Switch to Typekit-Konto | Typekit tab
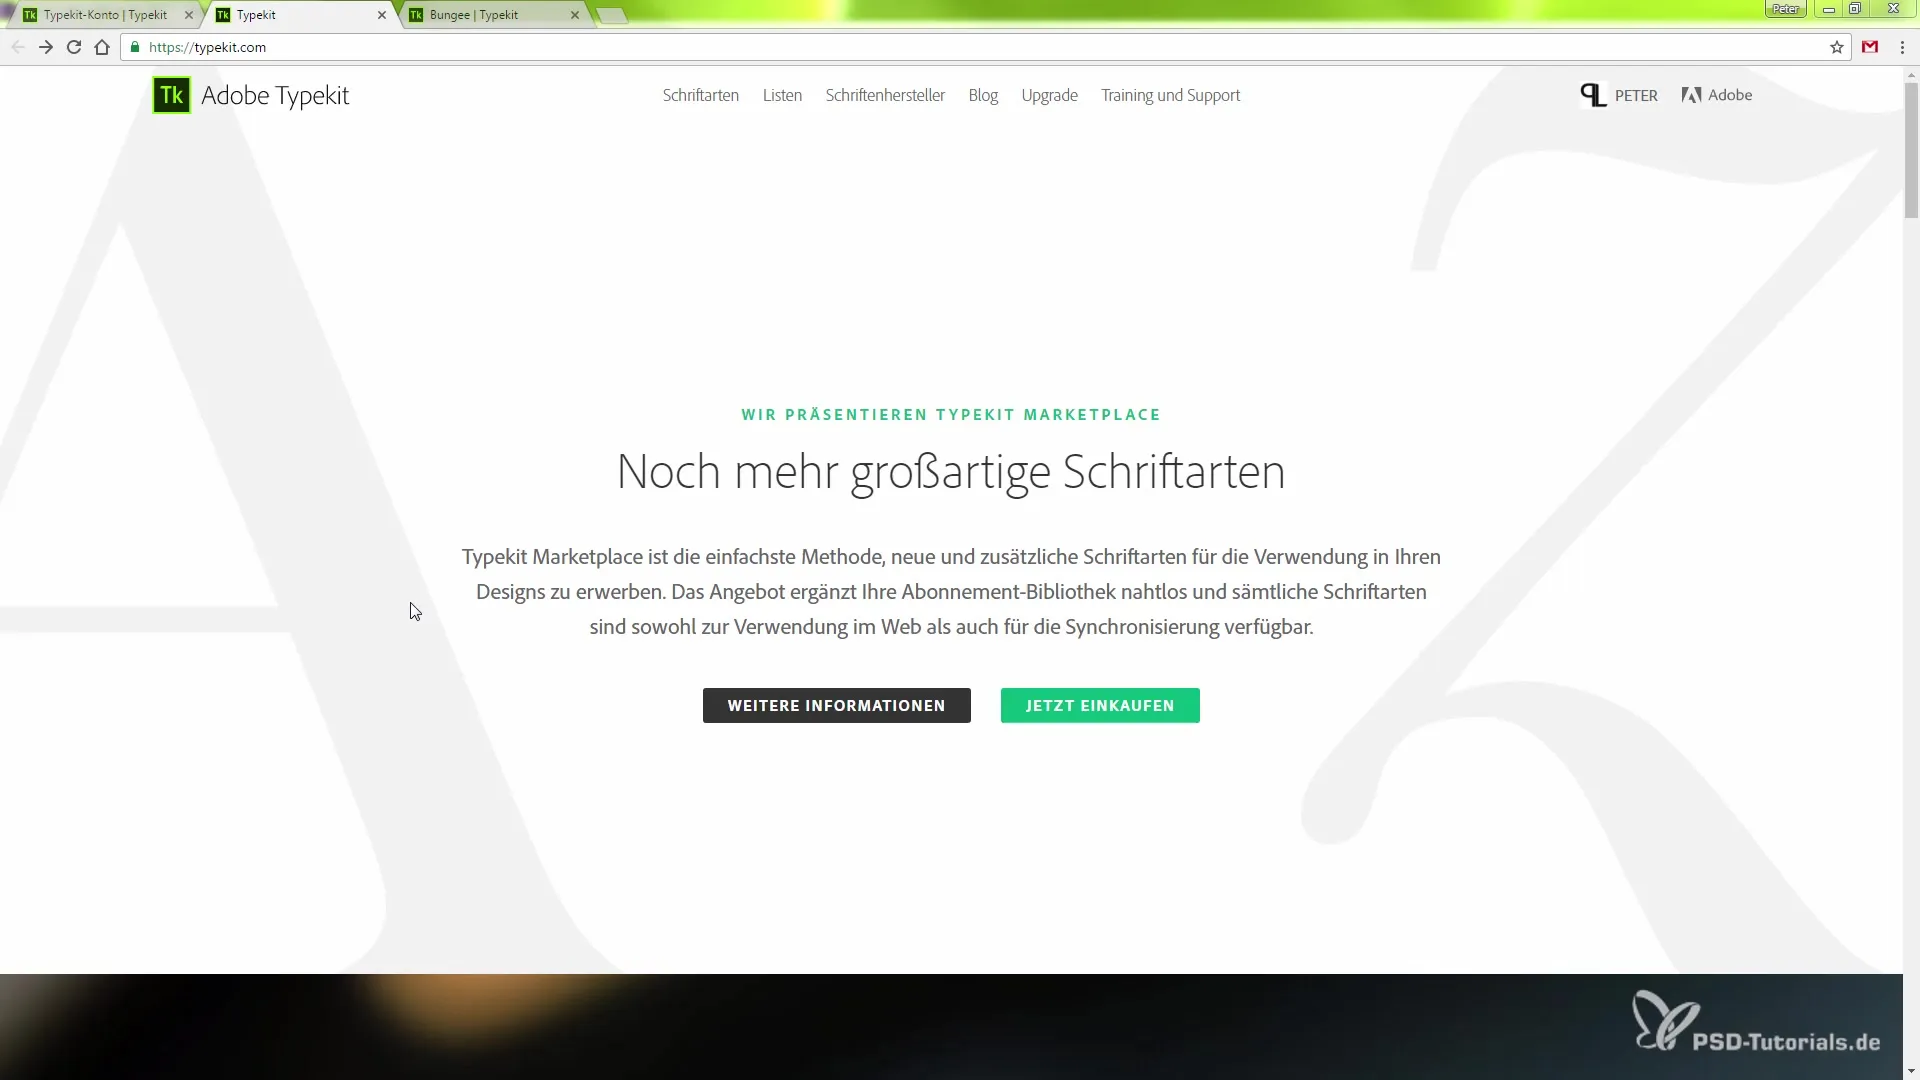 pyautogui.click(x=105, y=15)
